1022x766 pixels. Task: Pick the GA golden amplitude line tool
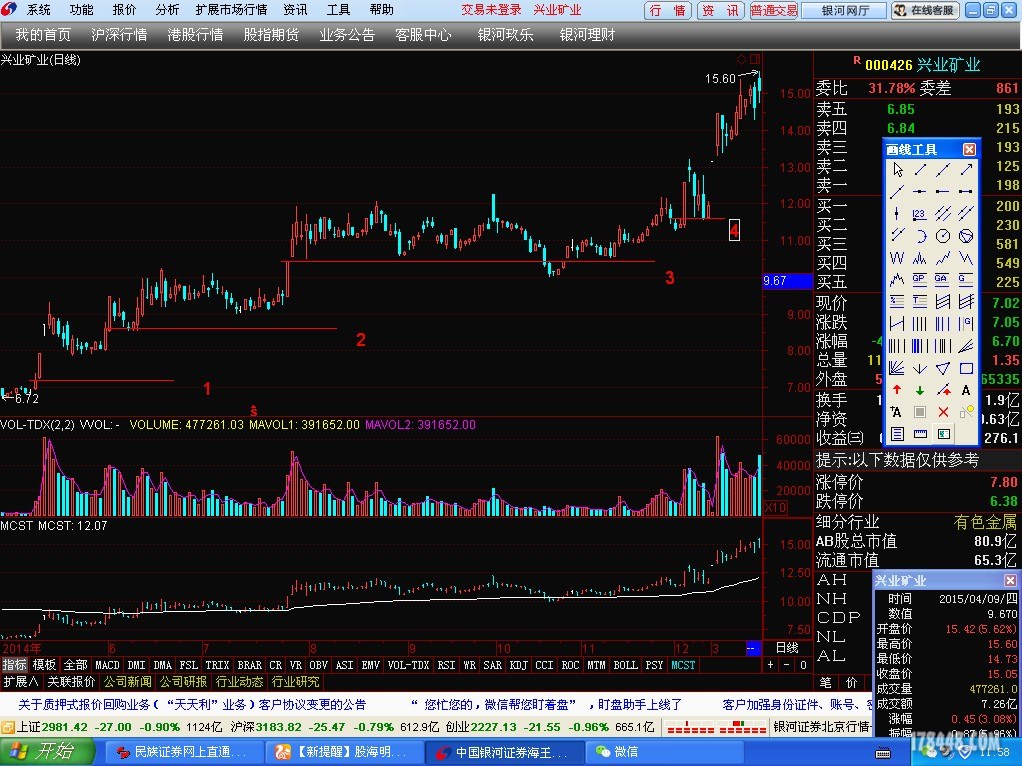coord(943,279)
